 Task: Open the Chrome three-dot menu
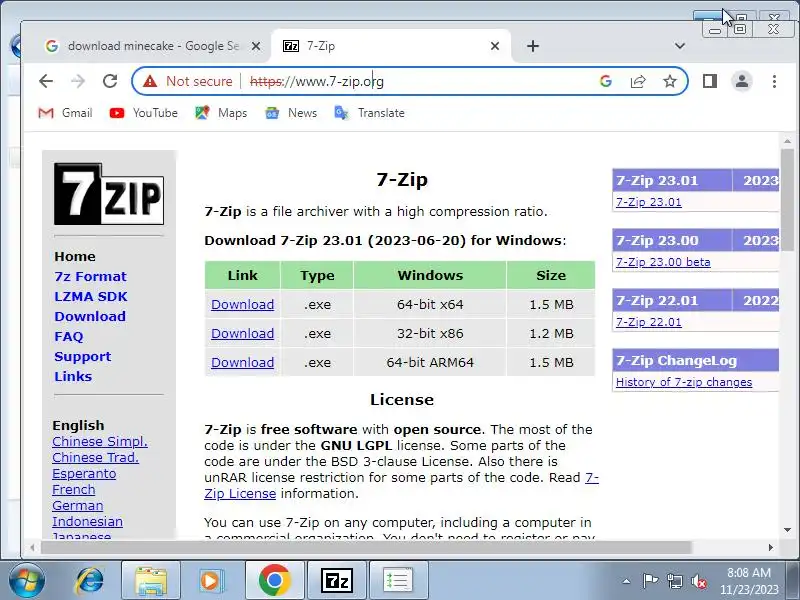click(774, 81)
